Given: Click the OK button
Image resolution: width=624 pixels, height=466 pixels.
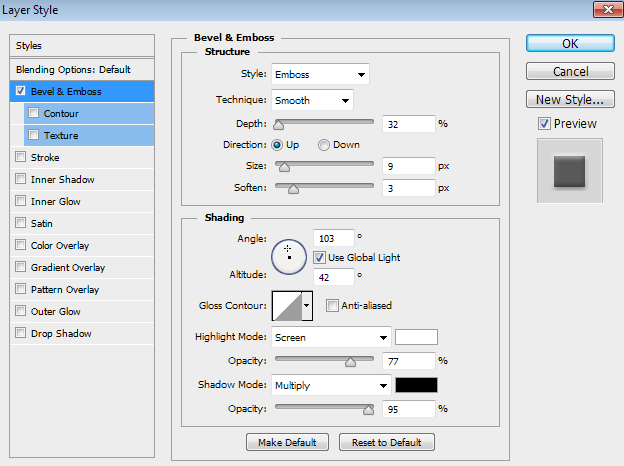Looking at the screenshot, I should [570, 43].
